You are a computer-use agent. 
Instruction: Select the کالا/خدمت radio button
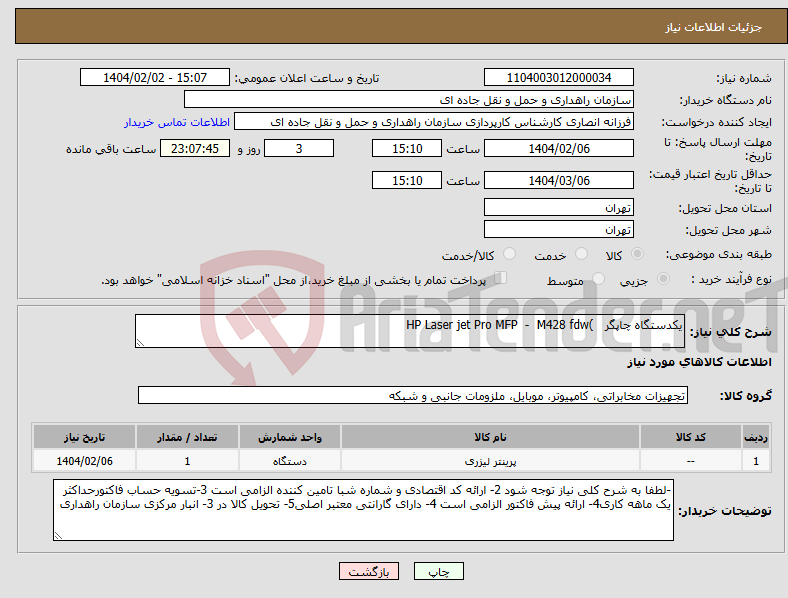tap(510, 254)
